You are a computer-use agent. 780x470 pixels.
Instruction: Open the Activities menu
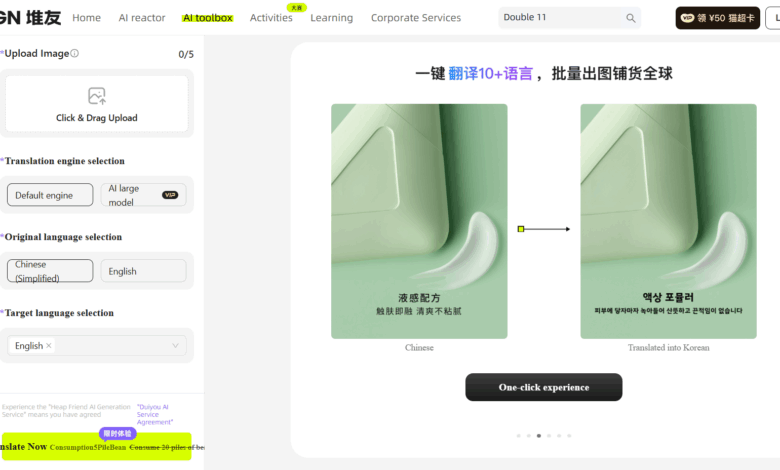[271, 18]
